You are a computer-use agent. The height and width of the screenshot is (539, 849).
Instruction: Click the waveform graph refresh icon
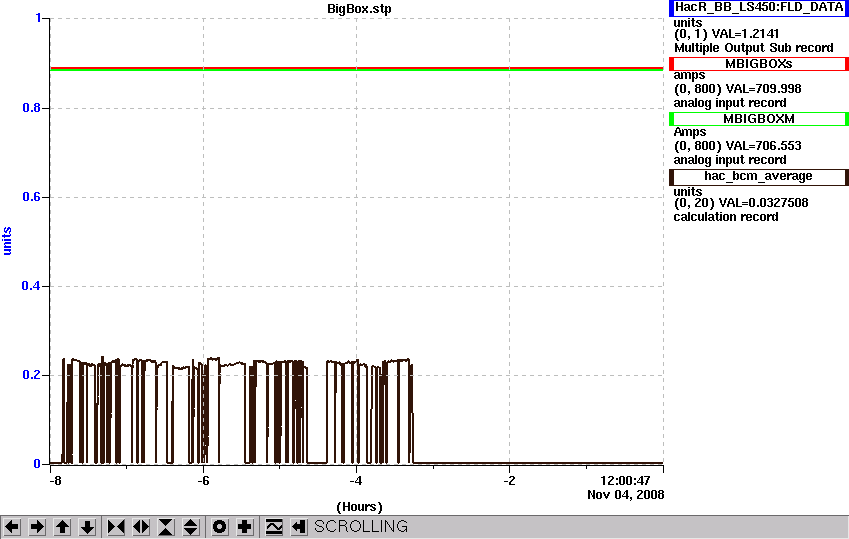point(273,527)
